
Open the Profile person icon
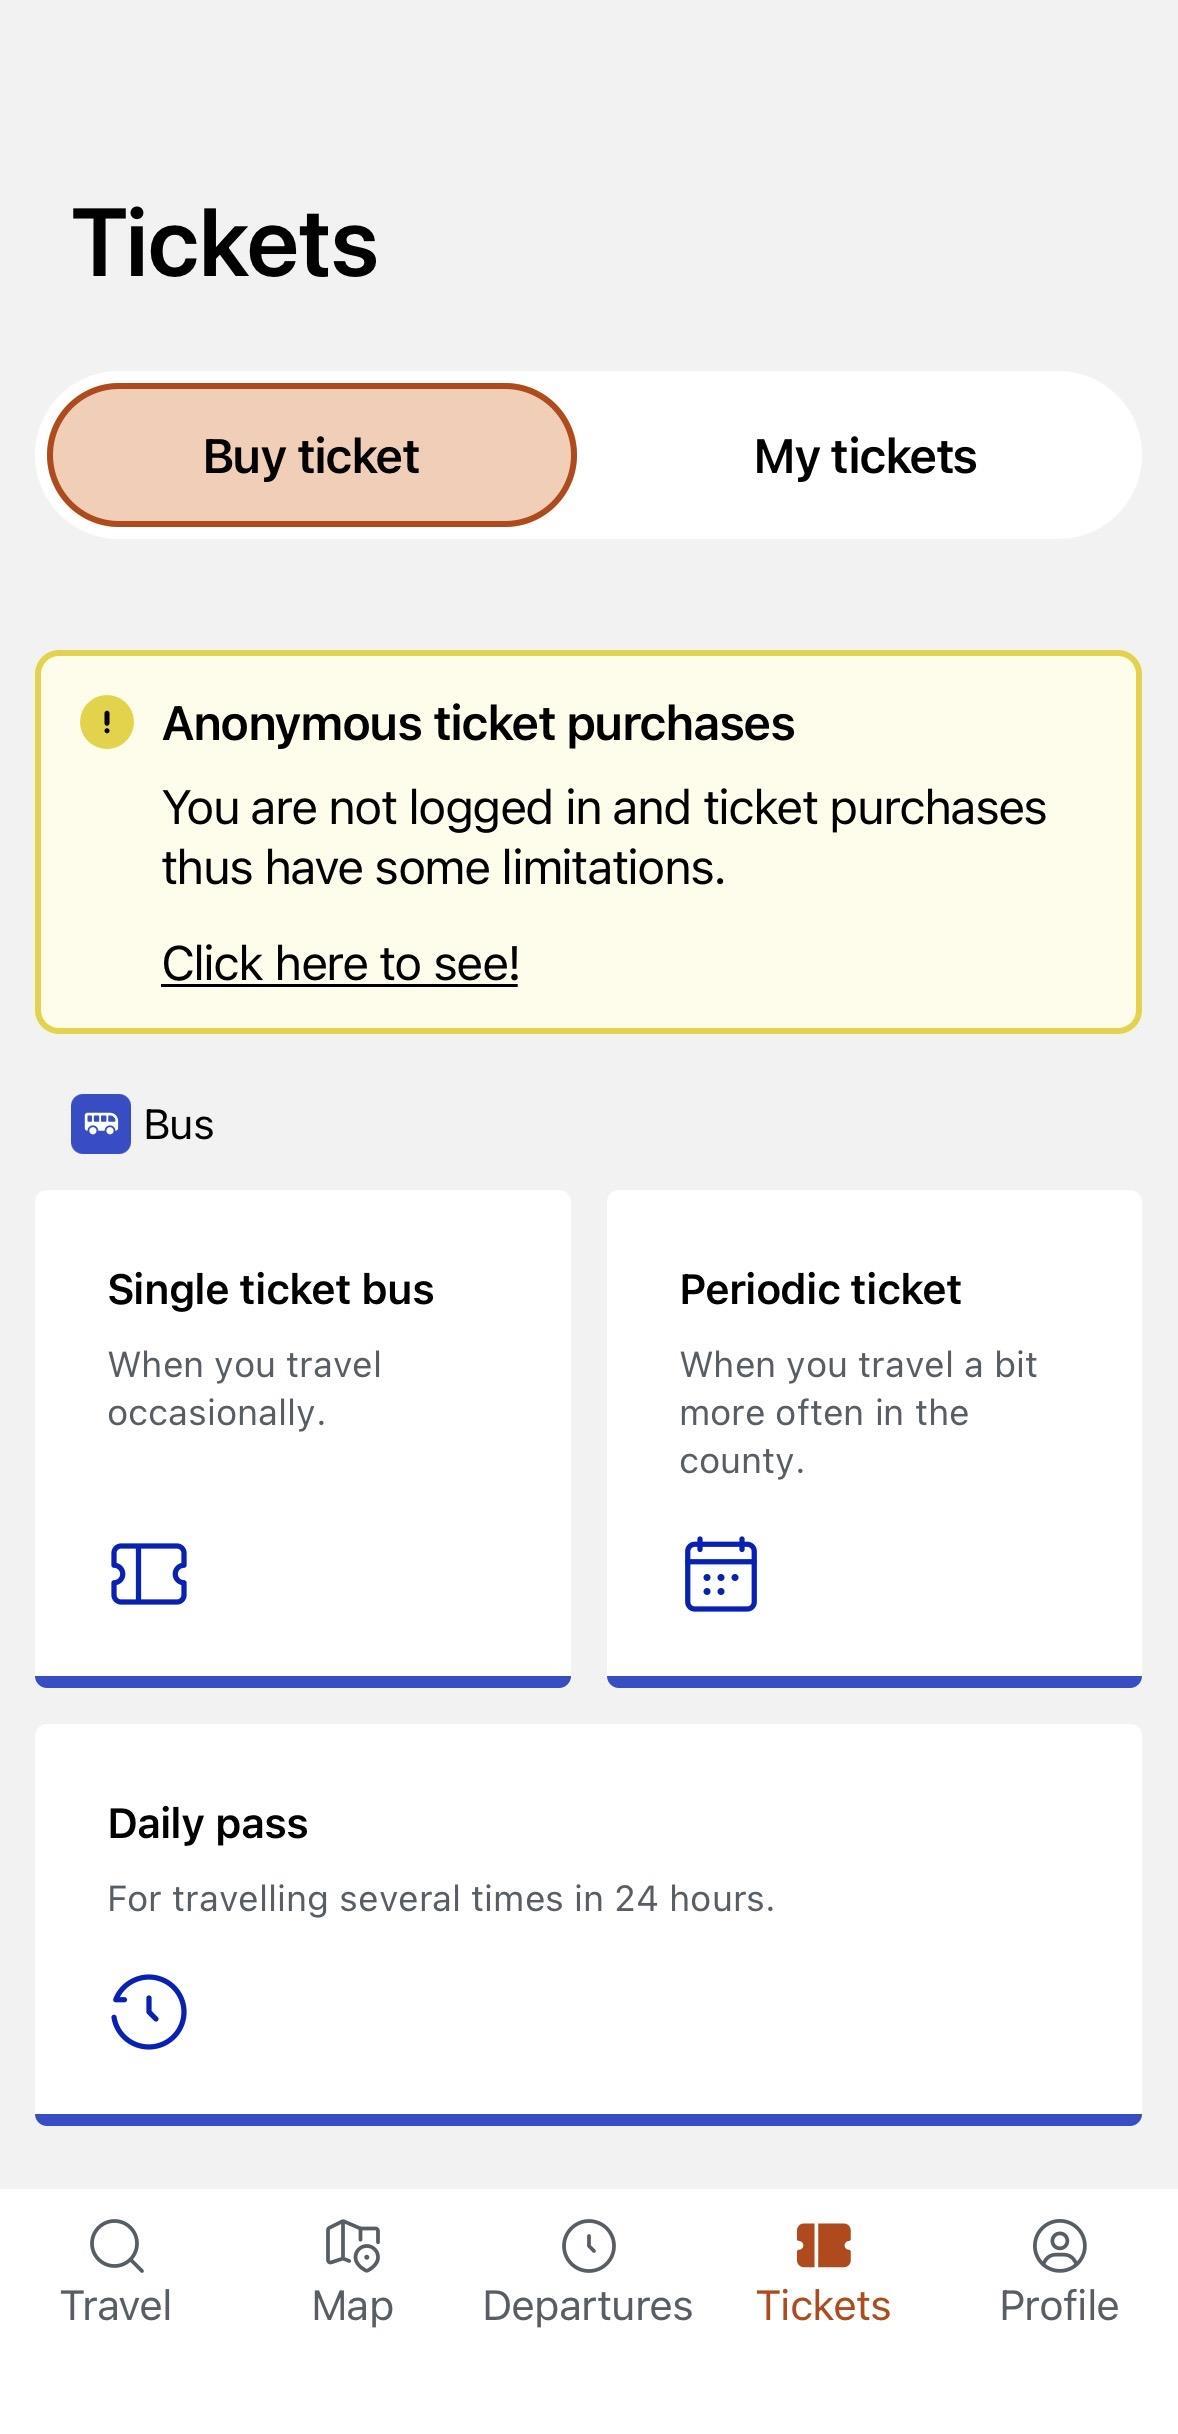tap(1059, 2246)
